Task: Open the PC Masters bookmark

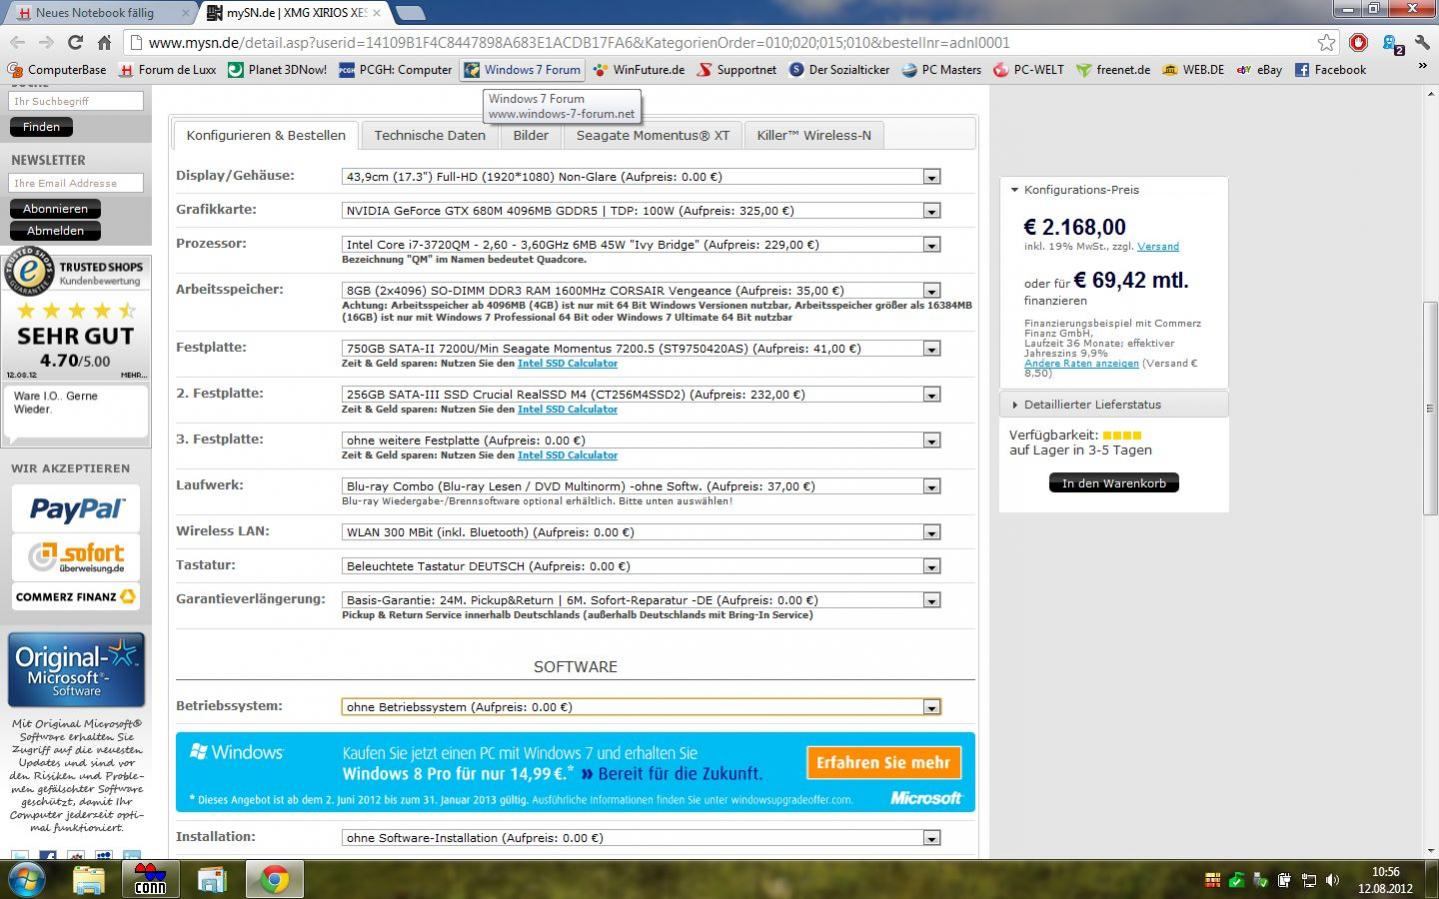Action: 941,70
